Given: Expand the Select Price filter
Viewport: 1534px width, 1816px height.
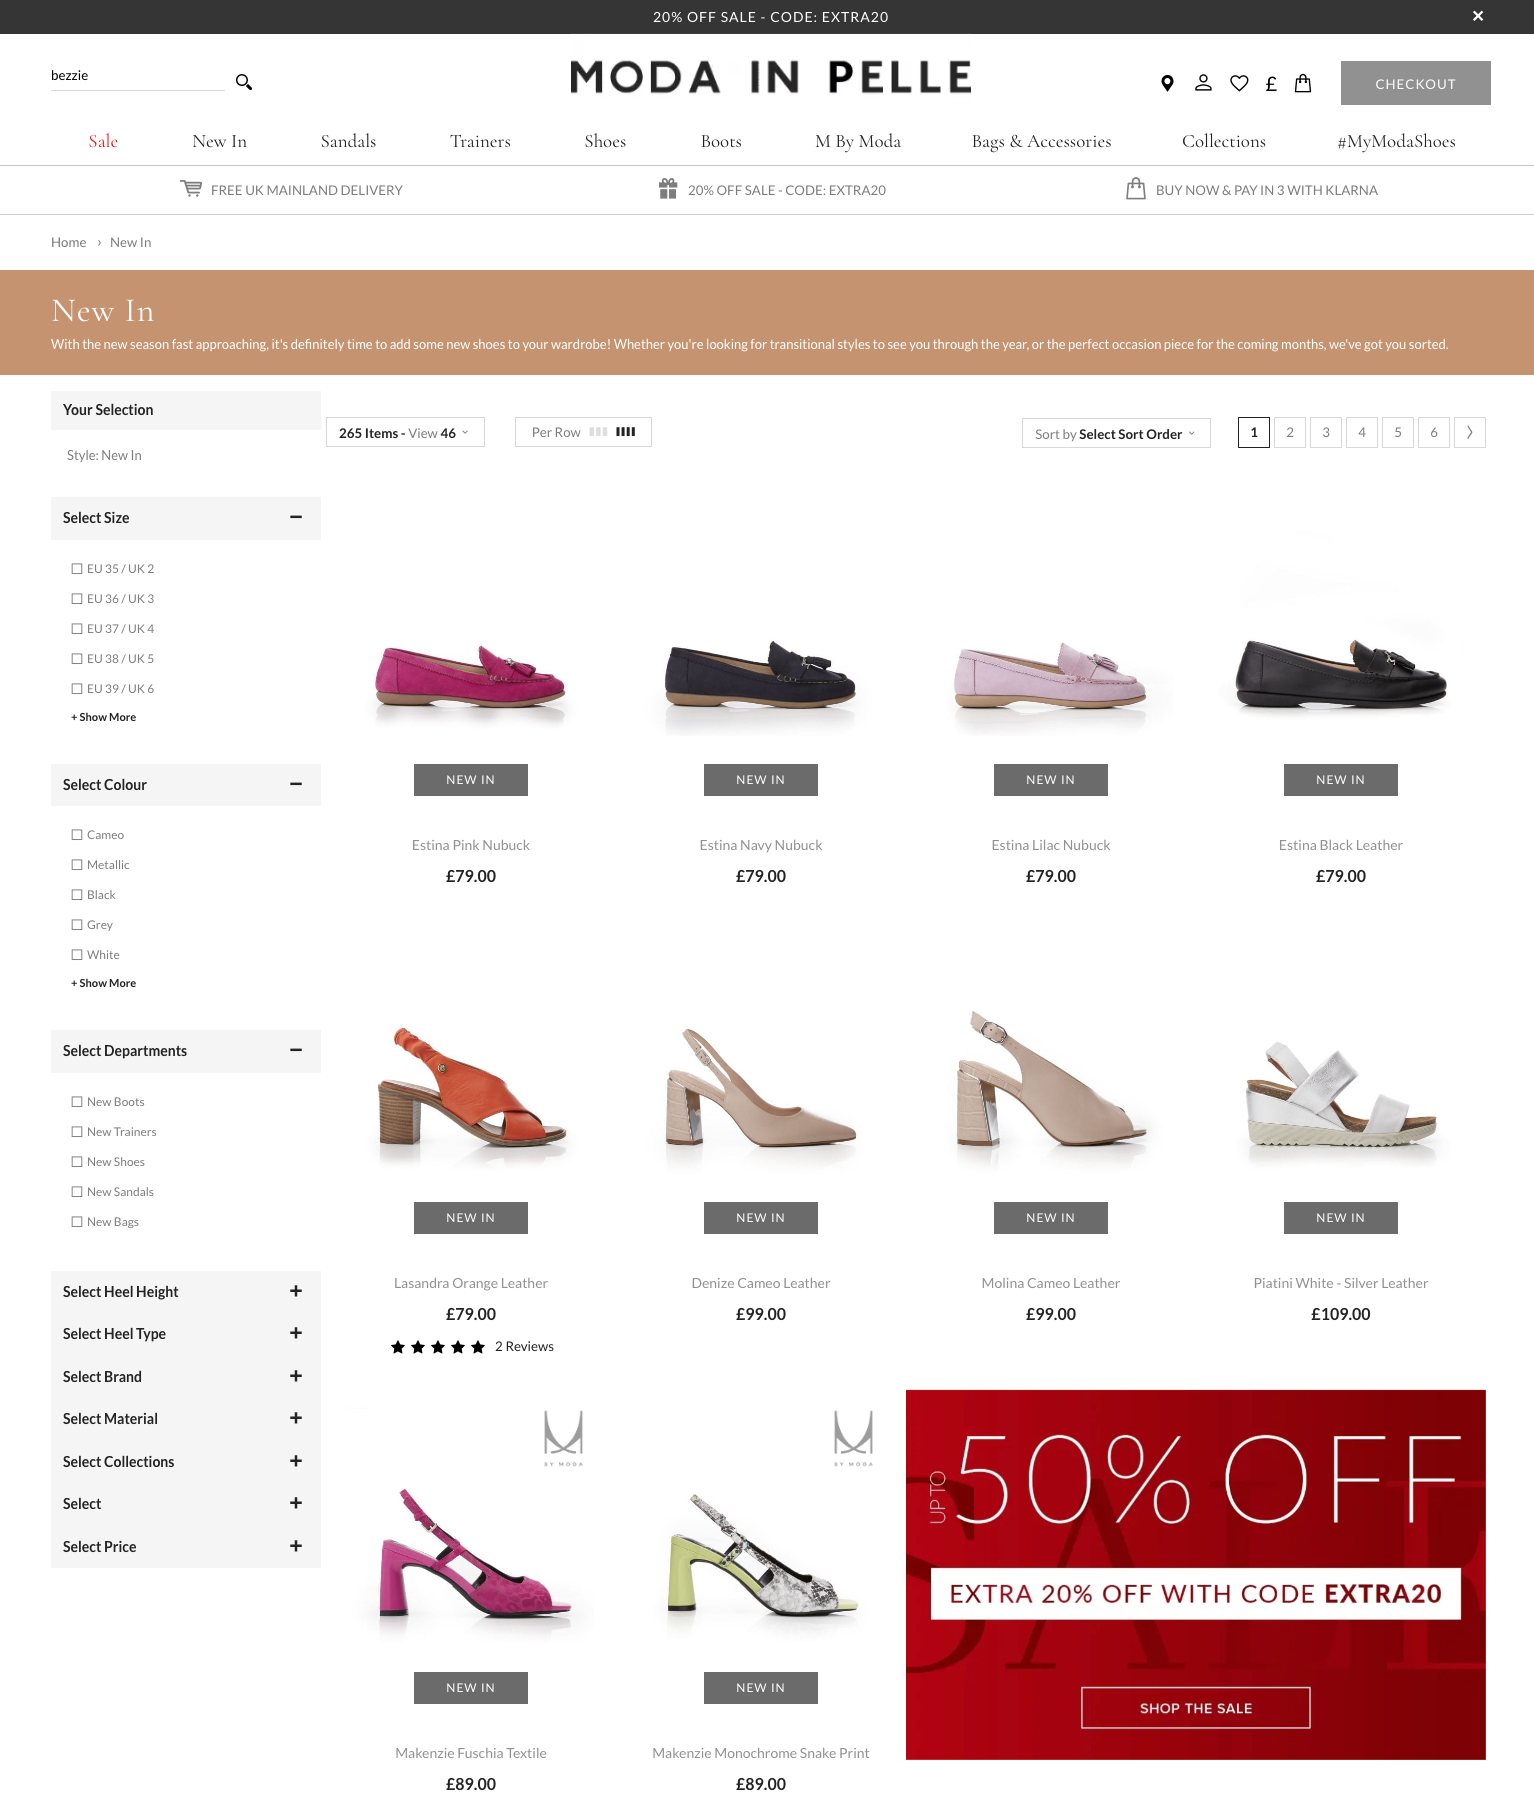Looking at the screenshot, I should pos(296,1546).
